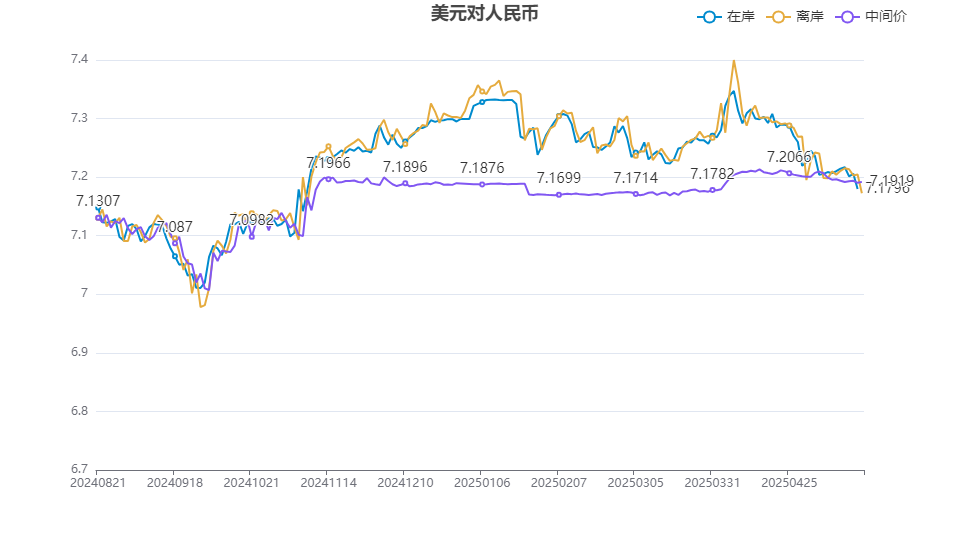
Task: Select the 7.087 data point label
Action: coord(175,227)
